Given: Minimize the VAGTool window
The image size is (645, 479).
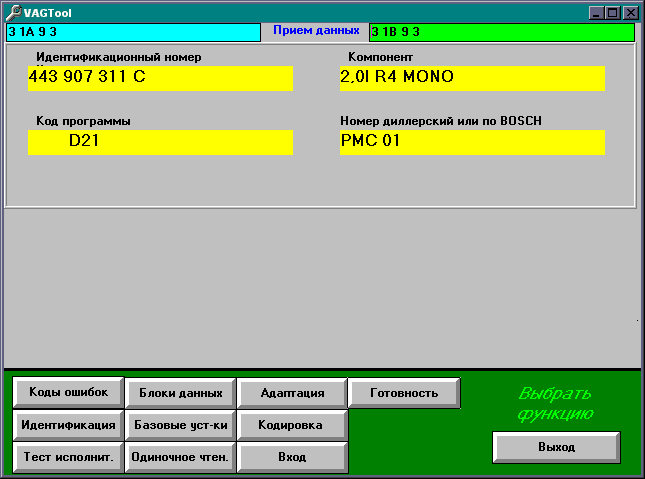Looking at the screenshot, I should pos(596,13).
